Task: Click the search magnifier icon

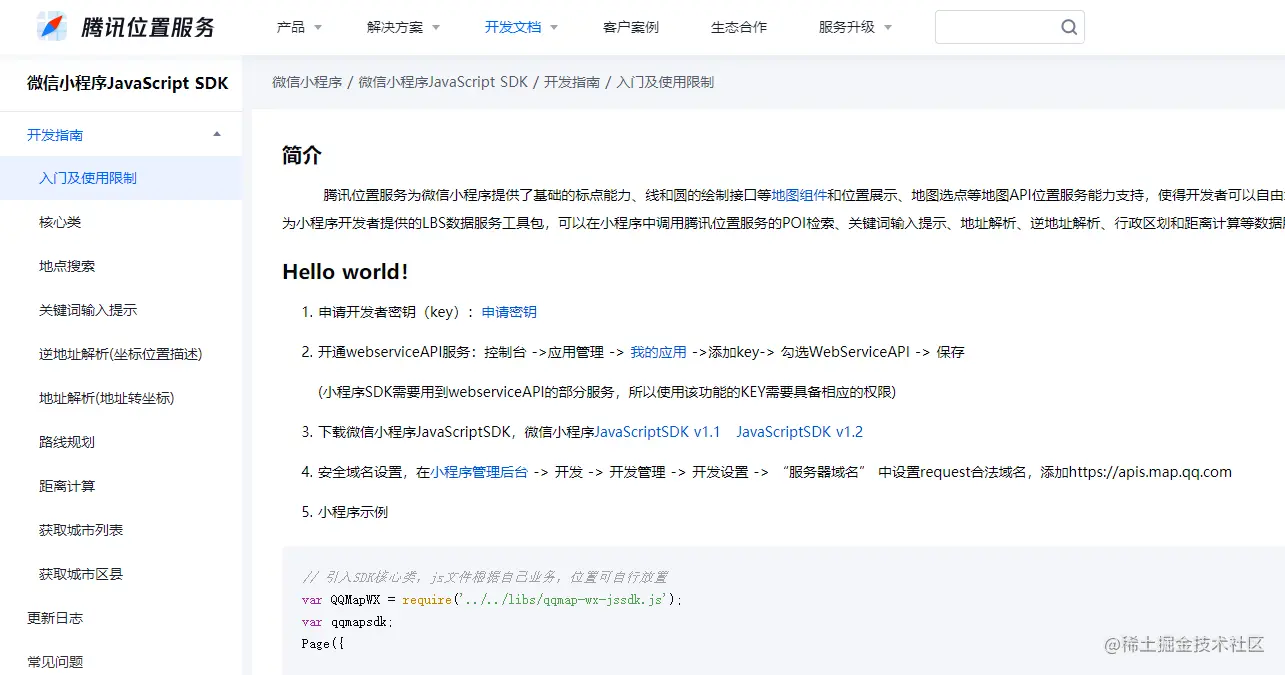Action: tap(1069, 27)
